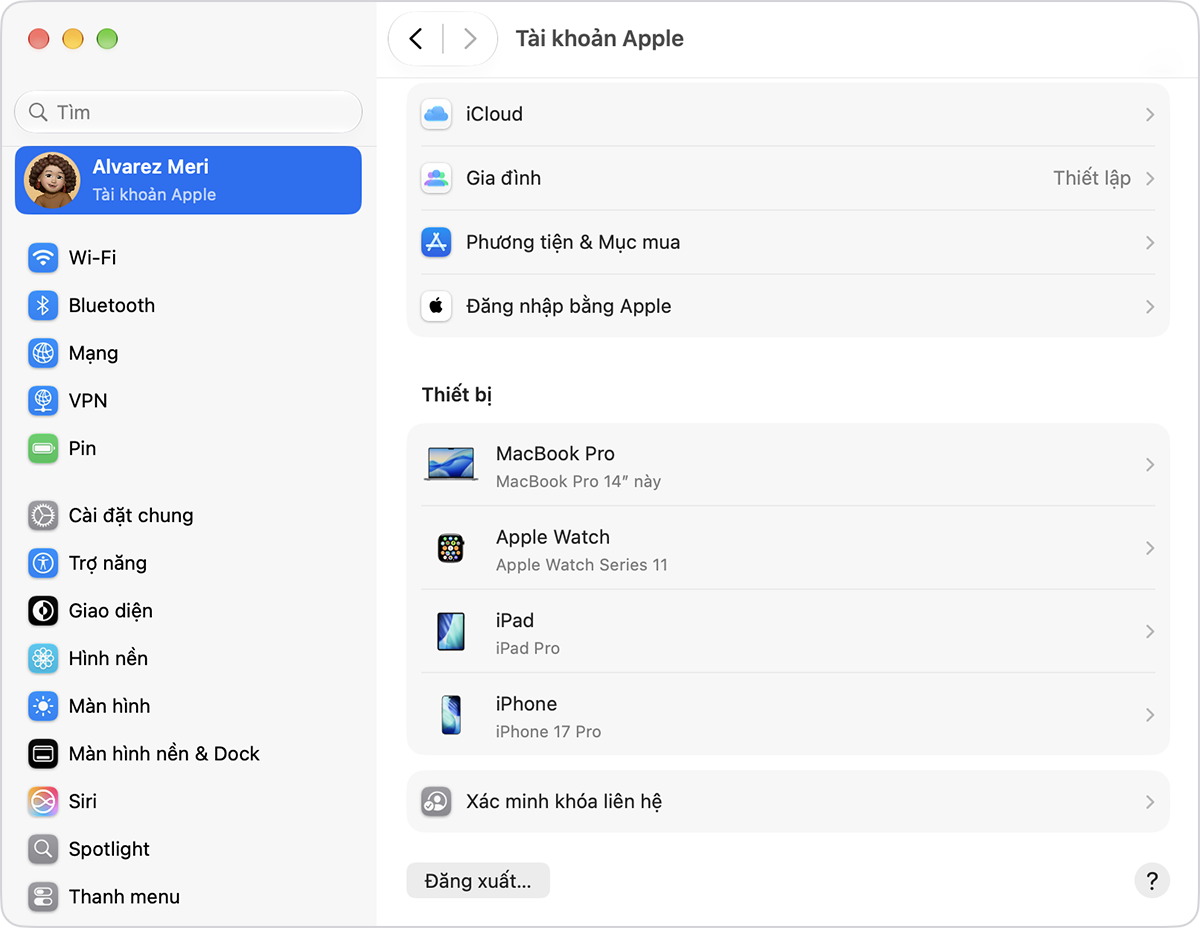Click into the Tìm search field
This screenshot has width=1200, height=928.
click(188, 112)
